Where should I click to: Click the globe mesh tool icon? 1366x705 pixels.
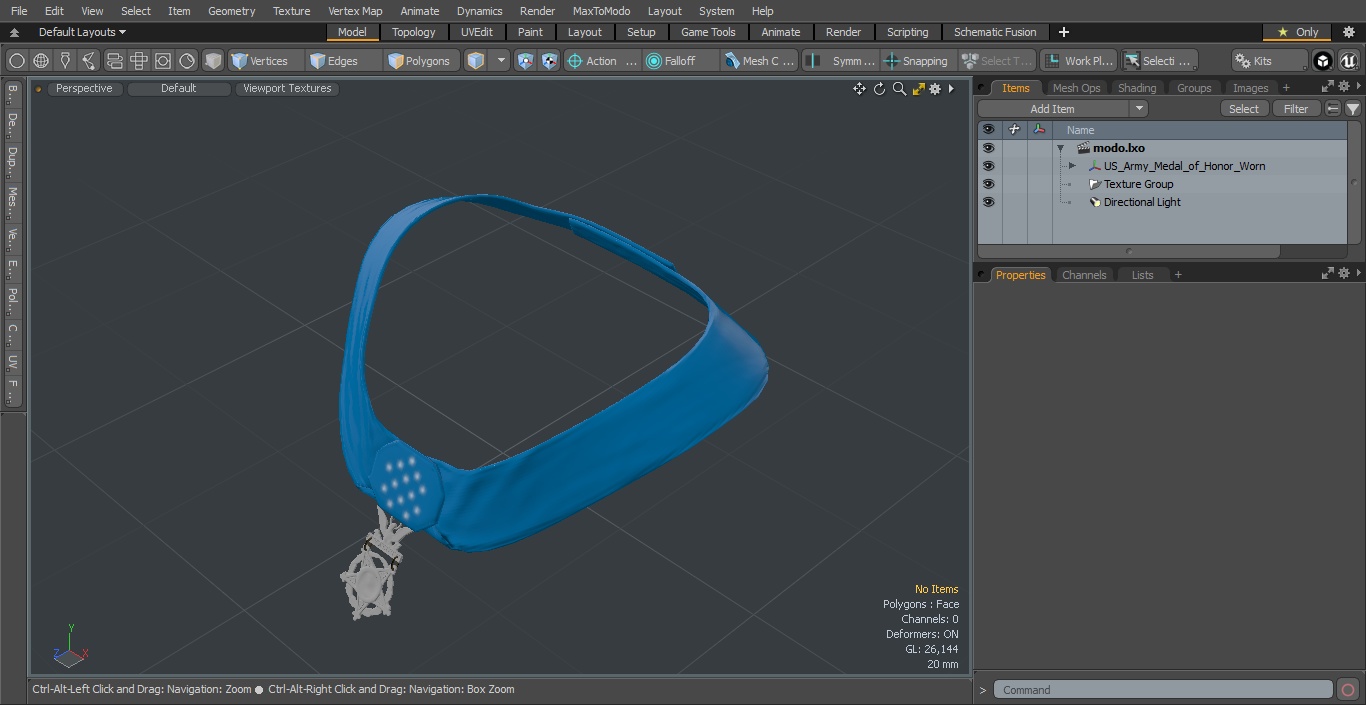[x=41, y=61]
